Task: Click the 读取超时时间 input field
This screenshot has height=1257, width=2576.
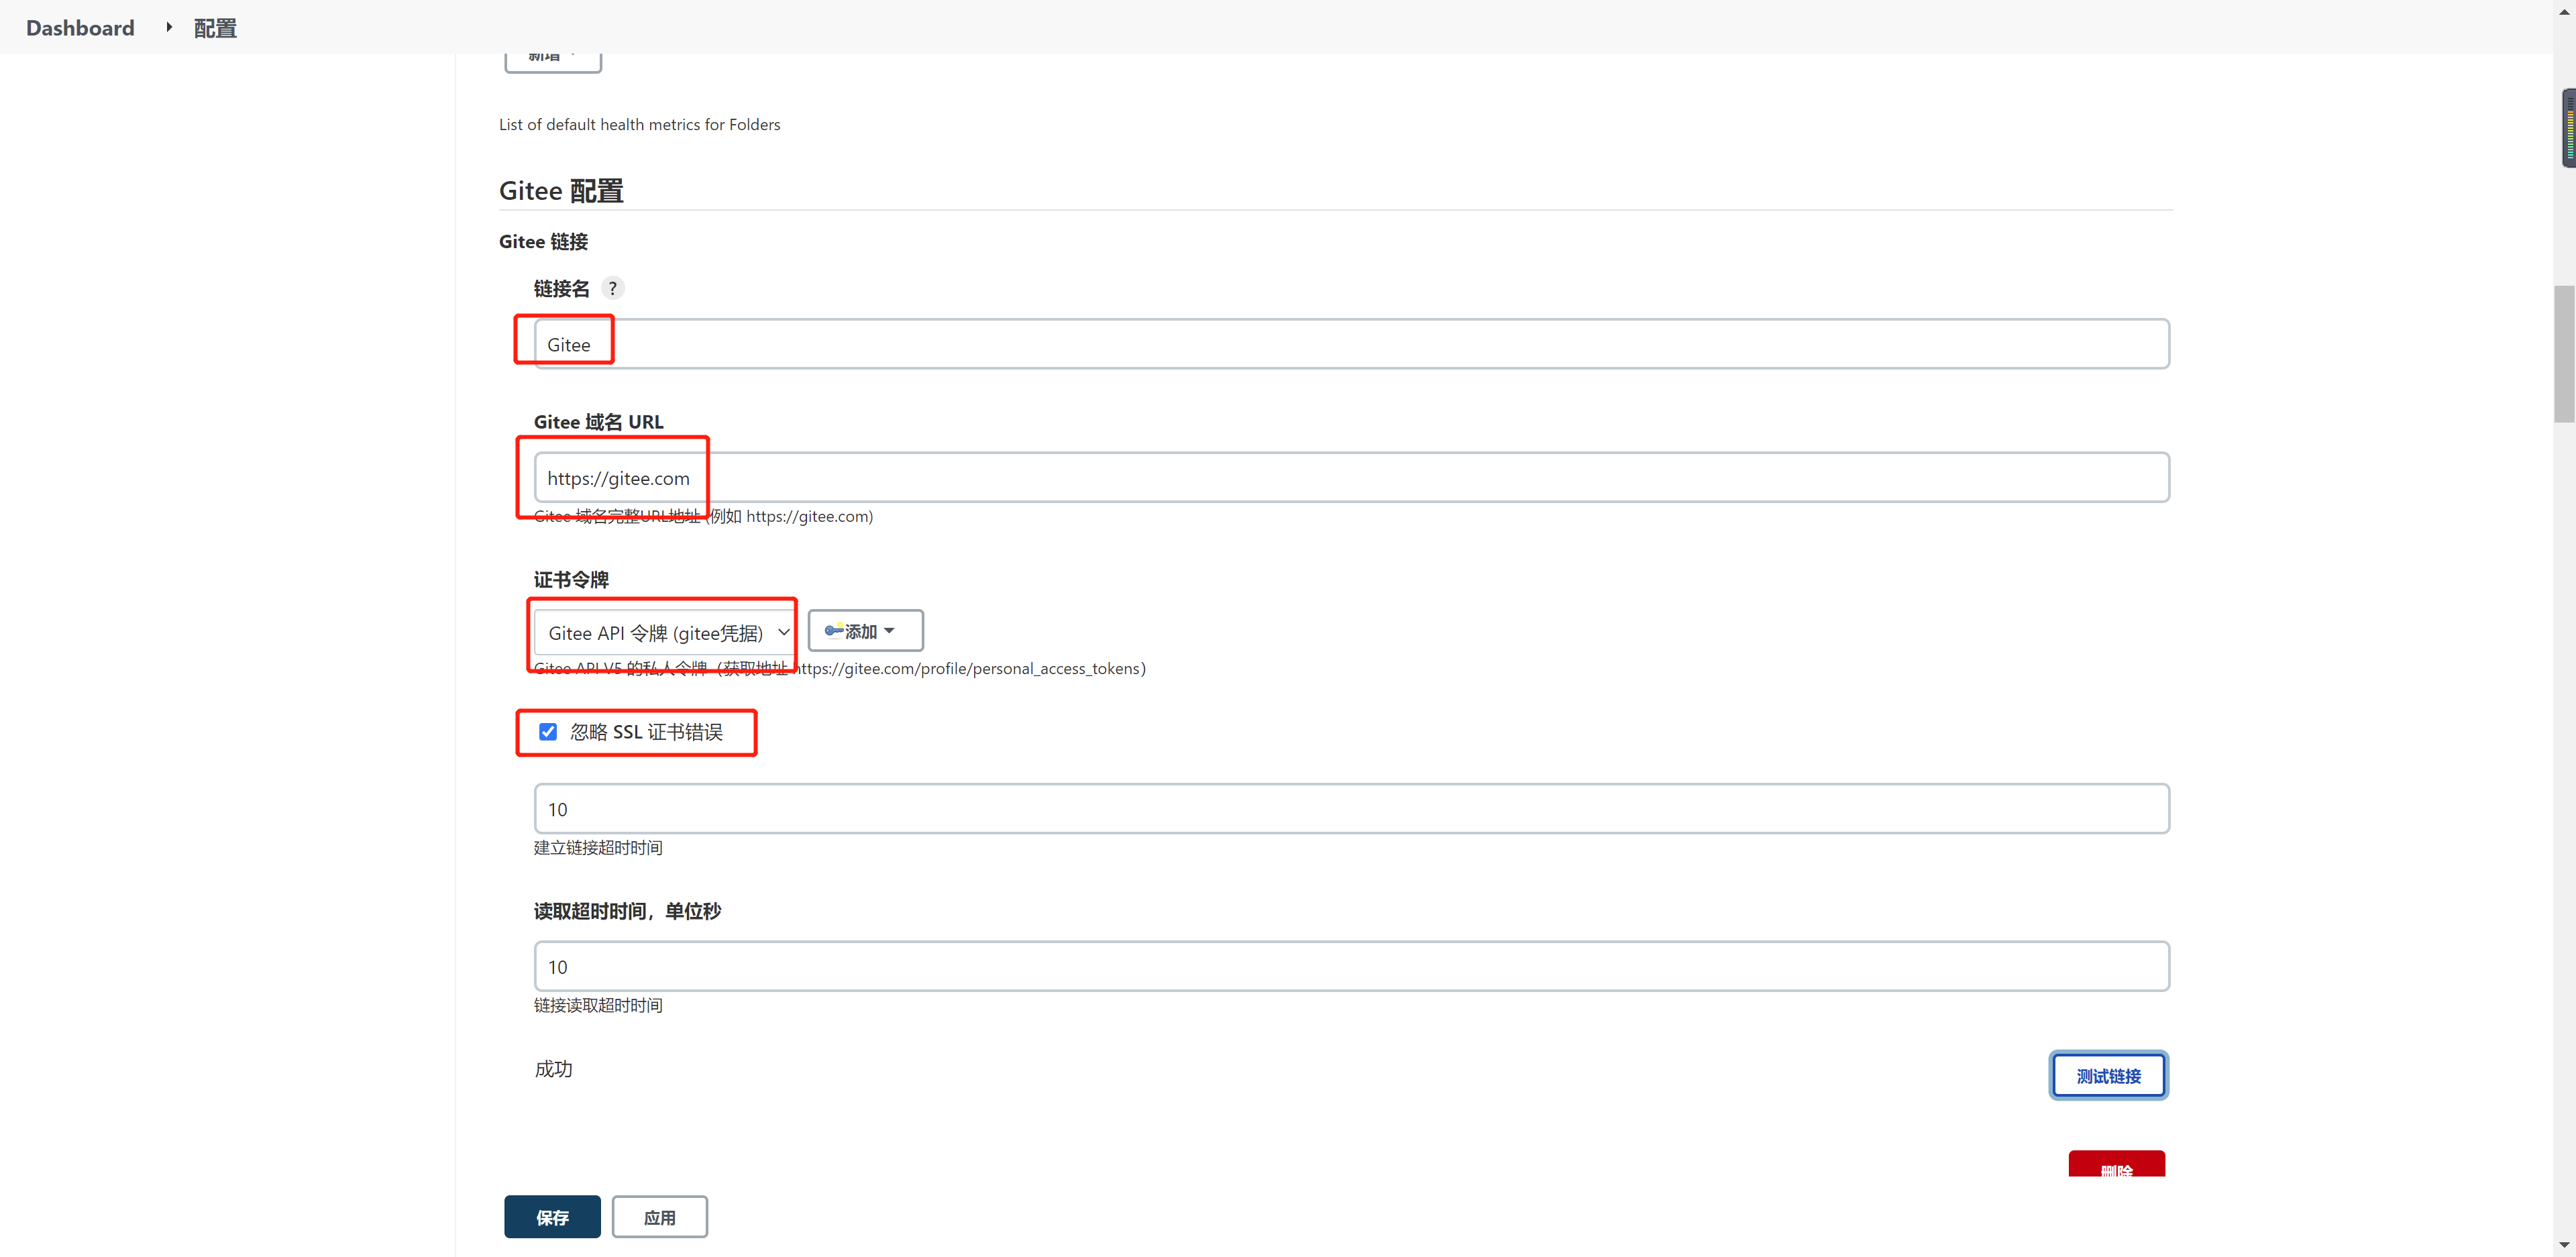Action: click(x=1350, y=966)
